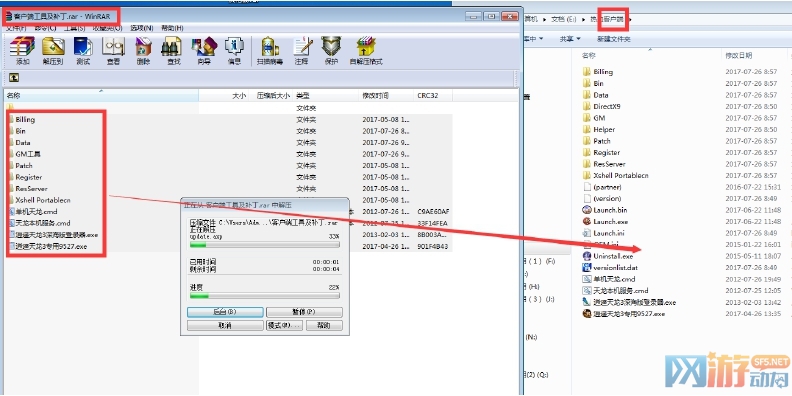Viewport: 792px width, 396px height.
Task: Sort WinRAR list by 名称 column header
Action: (x=102, y=95)
